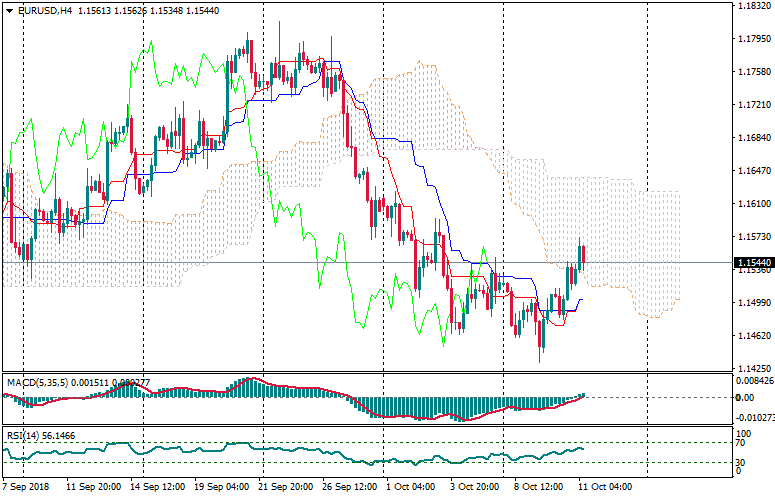The image size is (775, 498).
Task: Click the 1.18320 price axis label
Action: coord(753,6)
